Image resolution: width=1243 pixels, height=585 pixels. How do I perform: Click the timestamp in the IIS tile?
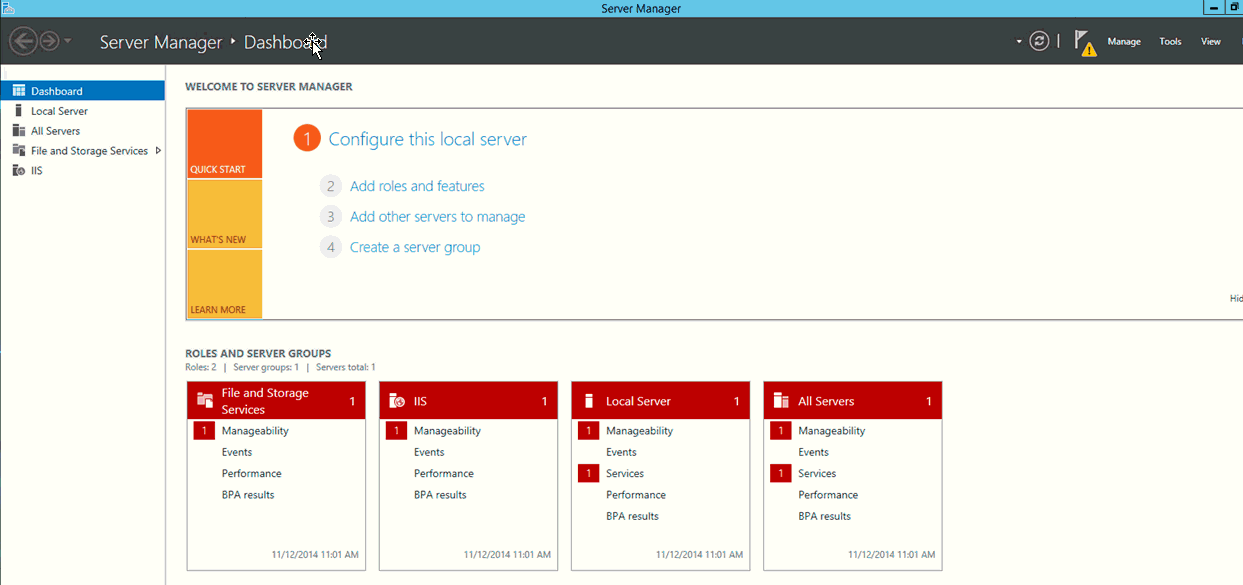click(507, 554)
